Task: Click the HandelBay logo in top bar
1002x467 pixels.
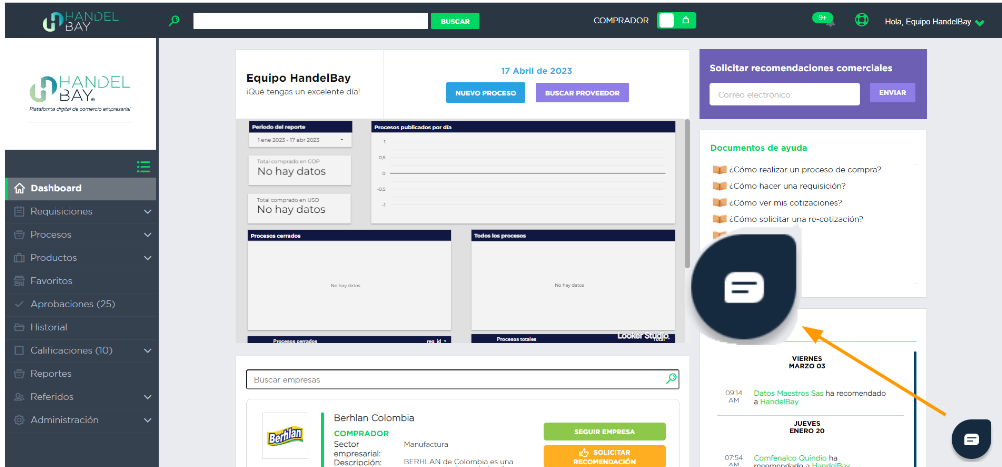Action: click(81, 20)
